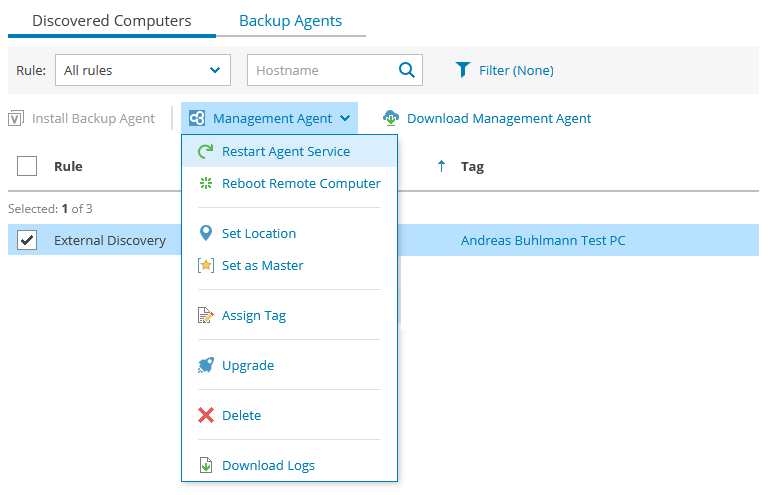778x495 pixels.
Task: Click the Set as Master star icon
Action: click(205, 265)
